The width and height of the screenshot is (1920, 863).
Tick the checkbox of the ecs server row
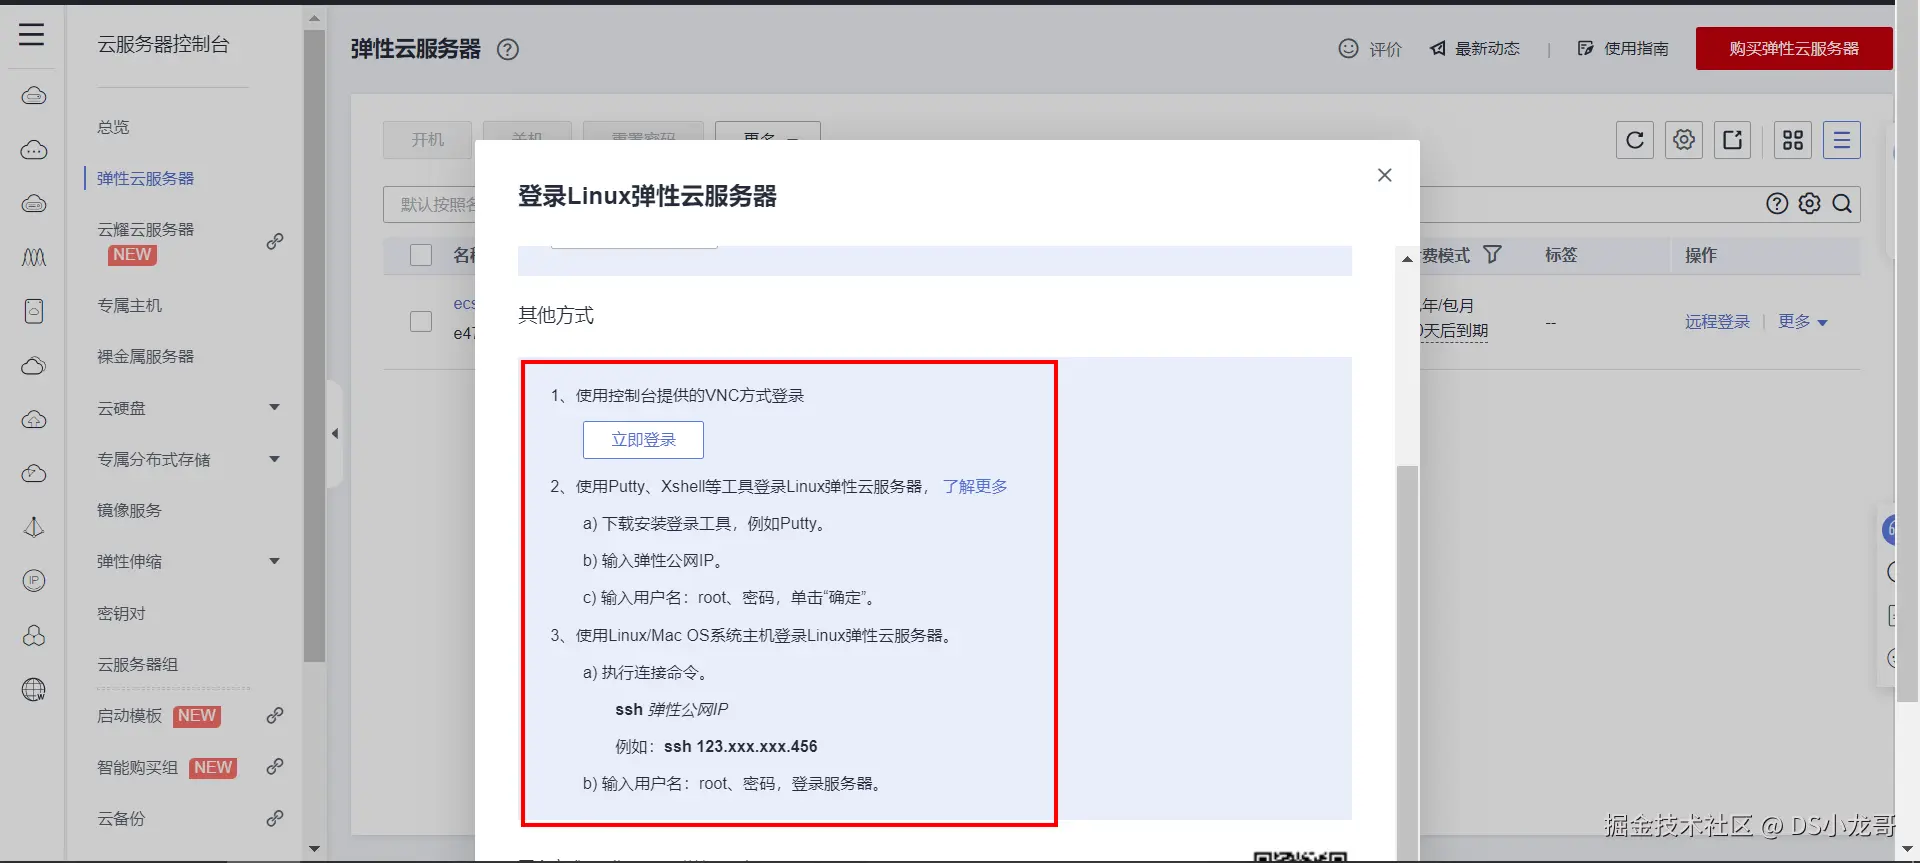(x=421, y=321)
